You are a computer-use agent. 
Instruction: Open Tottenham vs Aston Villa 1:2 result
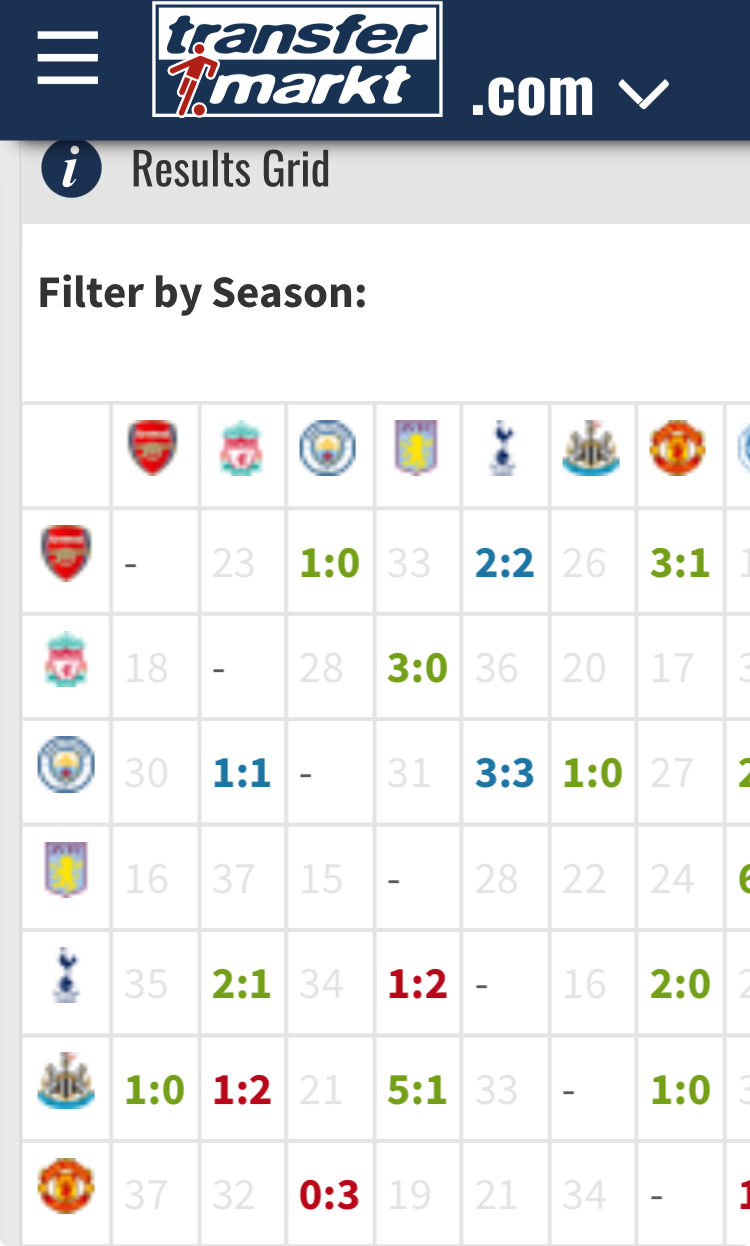pos(417,984)
